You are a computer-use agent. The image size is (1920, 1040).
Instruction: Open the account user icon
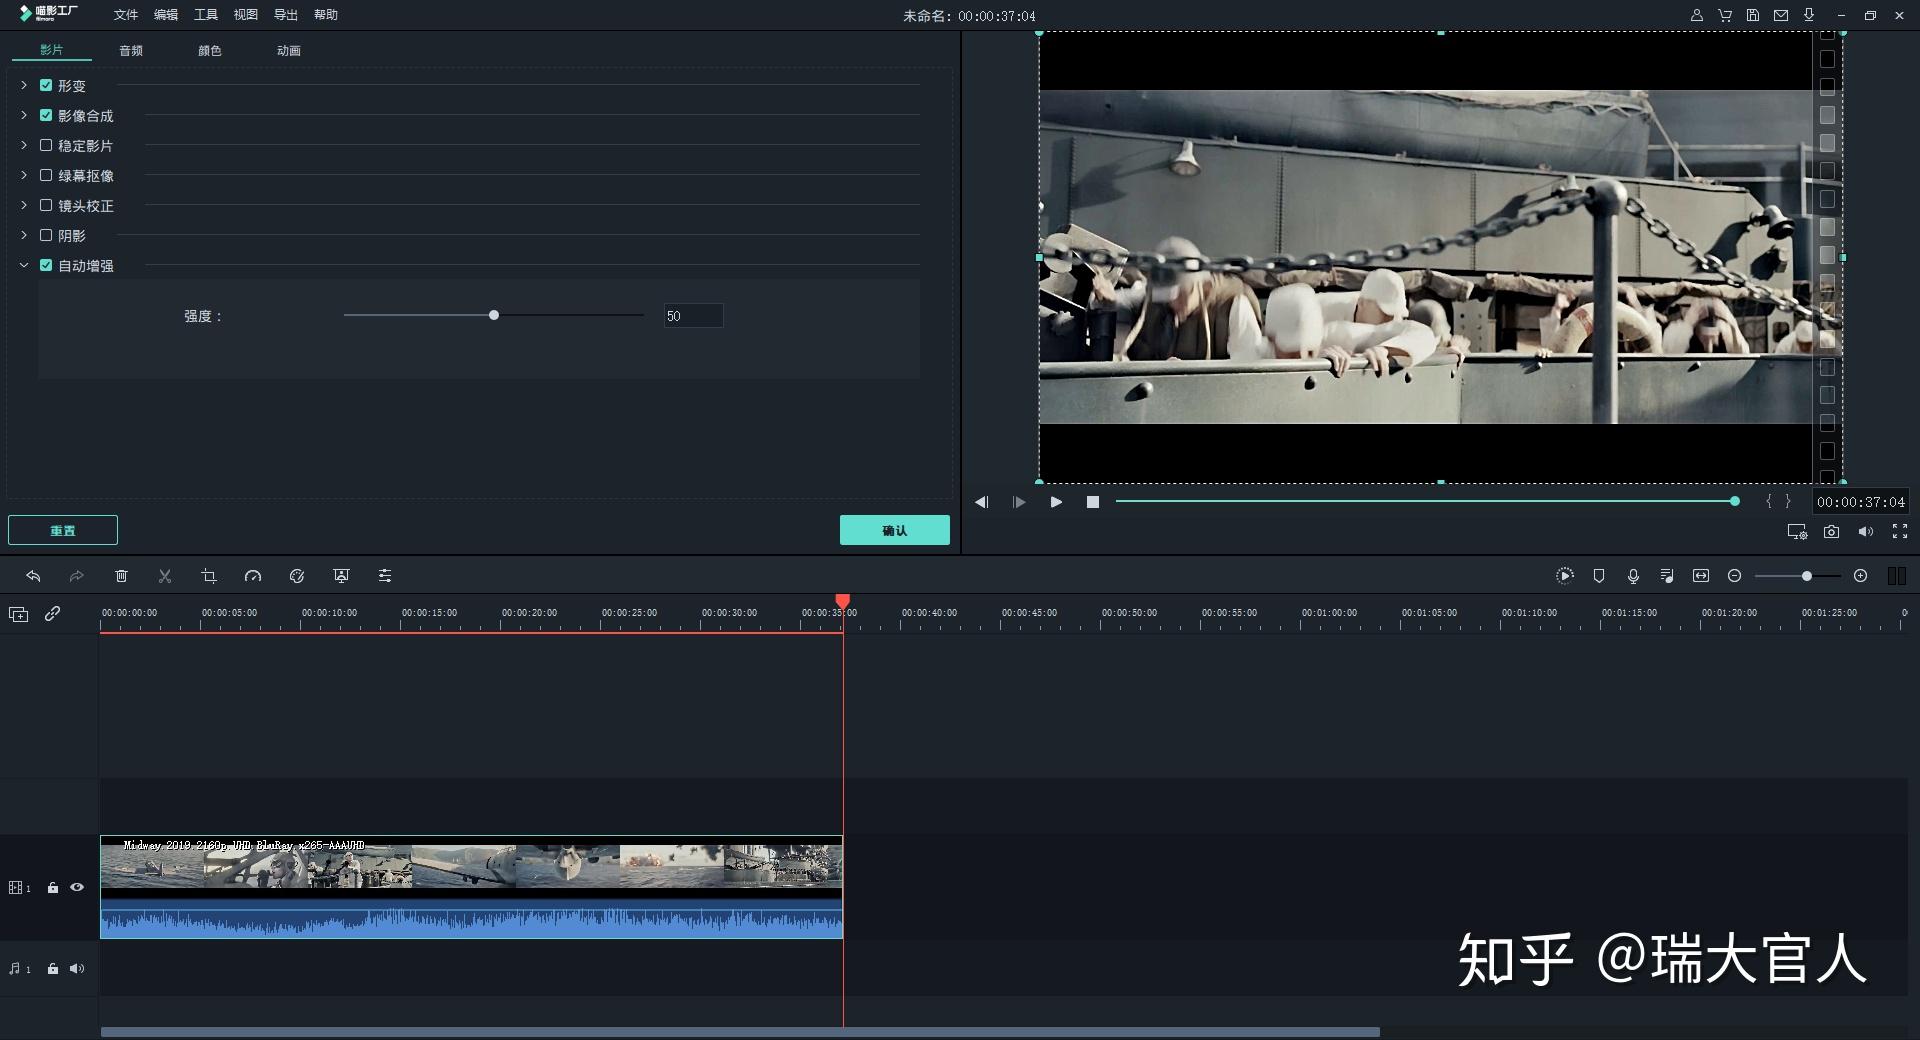click(1697, 15)
